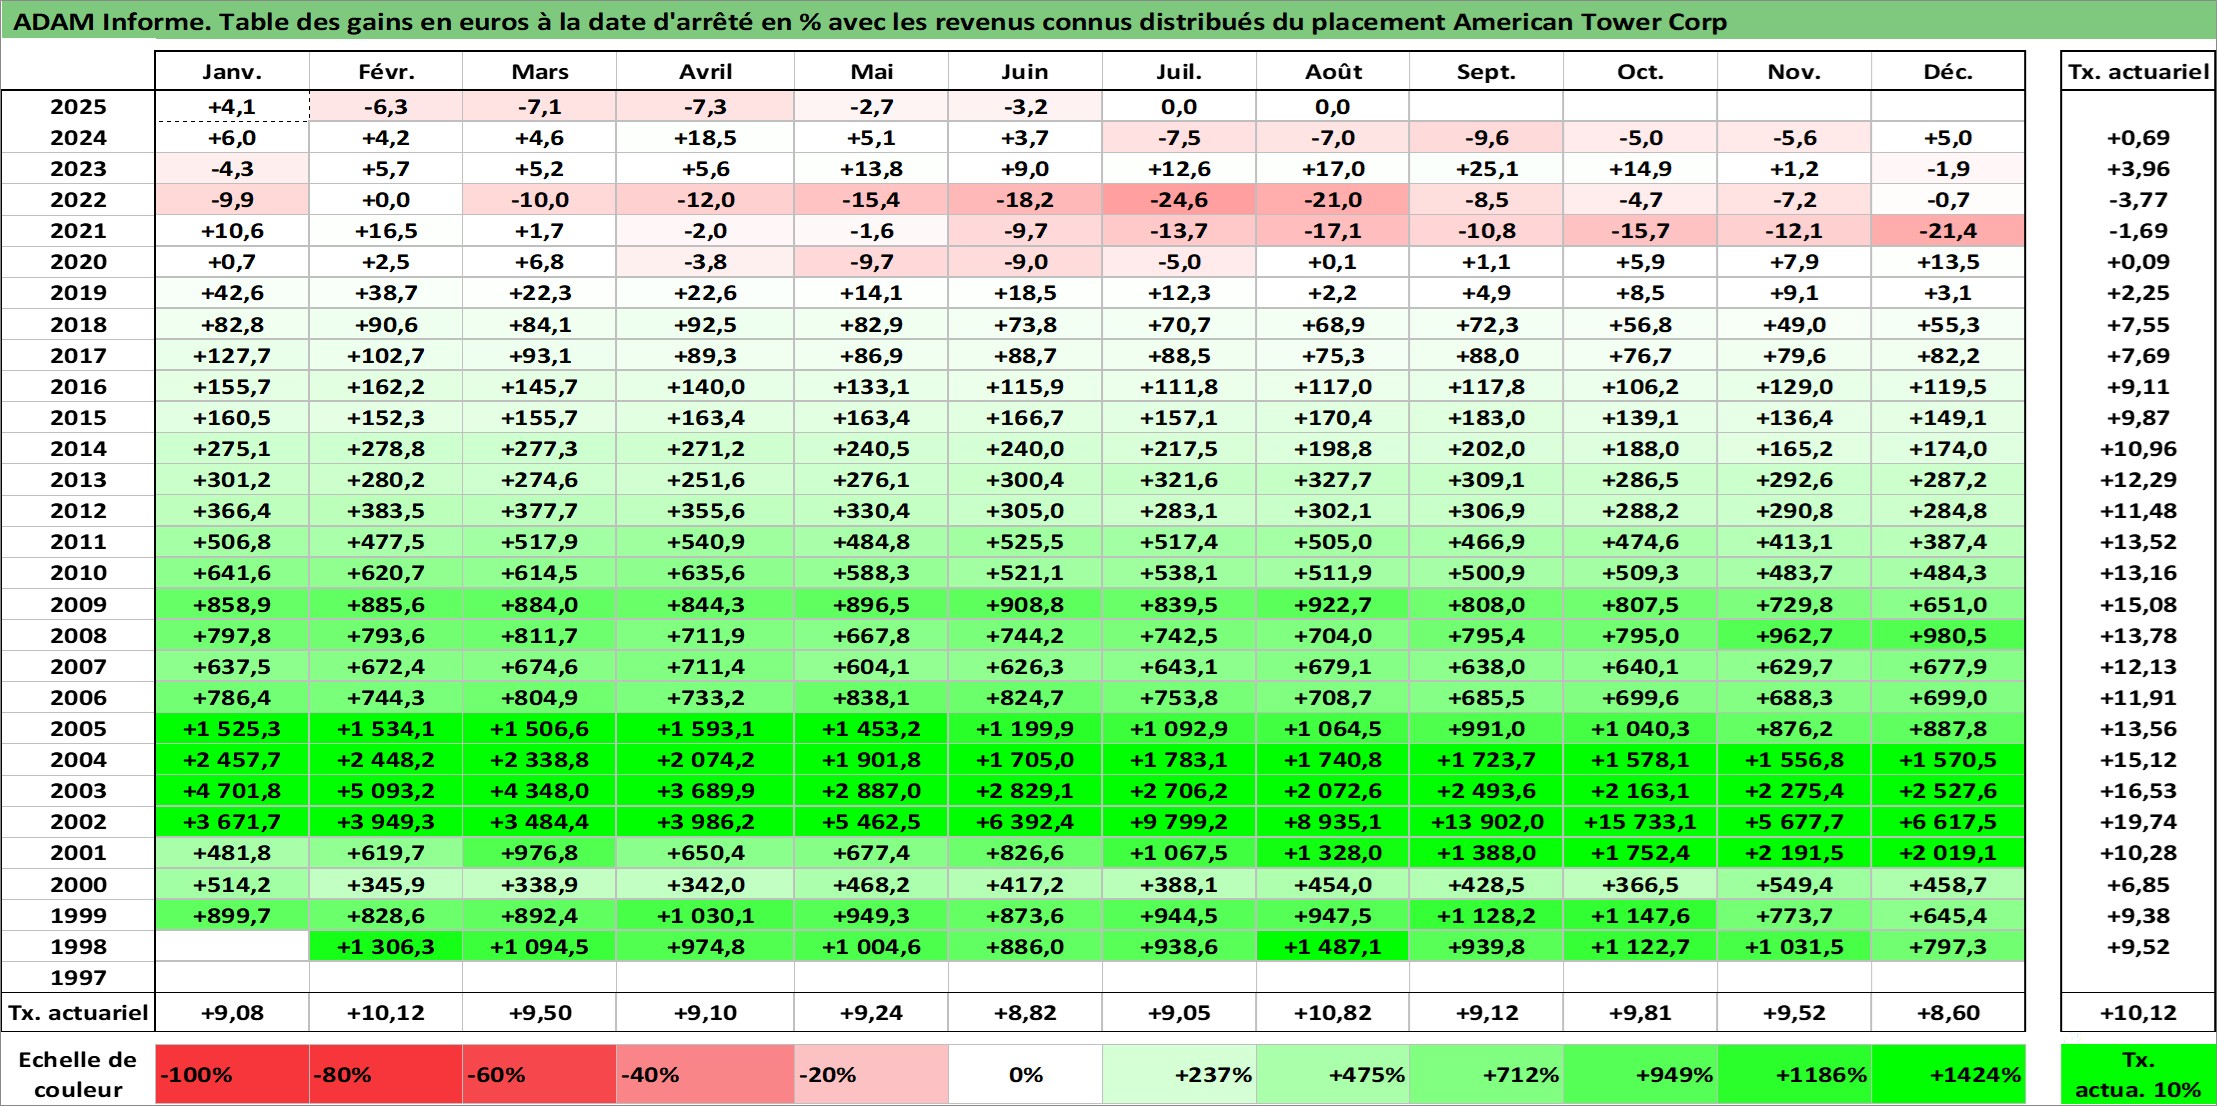This screenshot has width=2217, height=1106.
Task: Click the +13,5 cell in December 2020
Action: coord(1948,262)
